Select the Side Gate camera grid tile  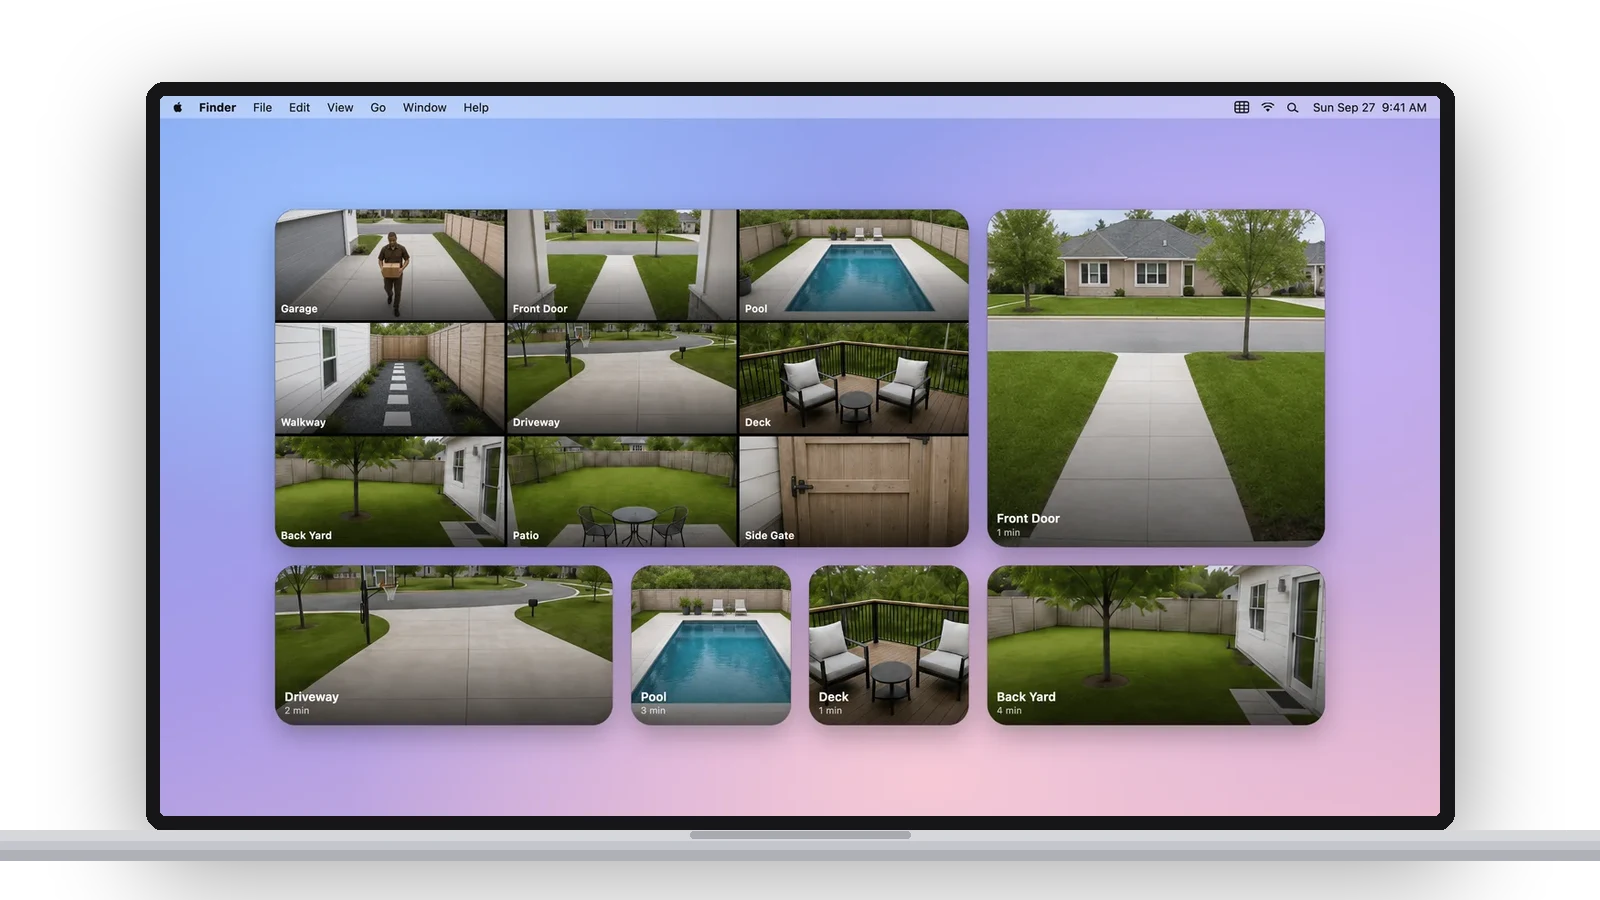coord(854,491)
